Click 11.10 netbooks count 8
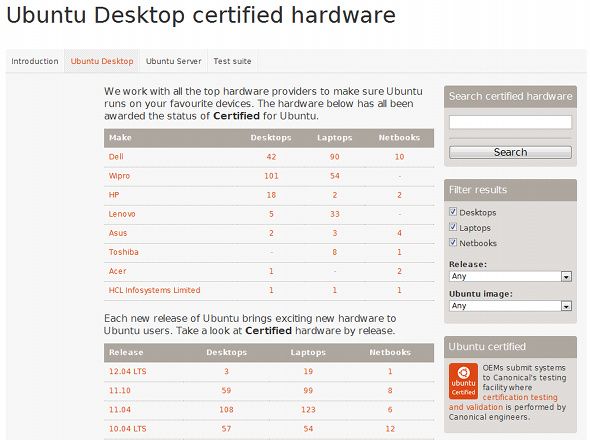 pyautogui.click(x=390, y=390)
